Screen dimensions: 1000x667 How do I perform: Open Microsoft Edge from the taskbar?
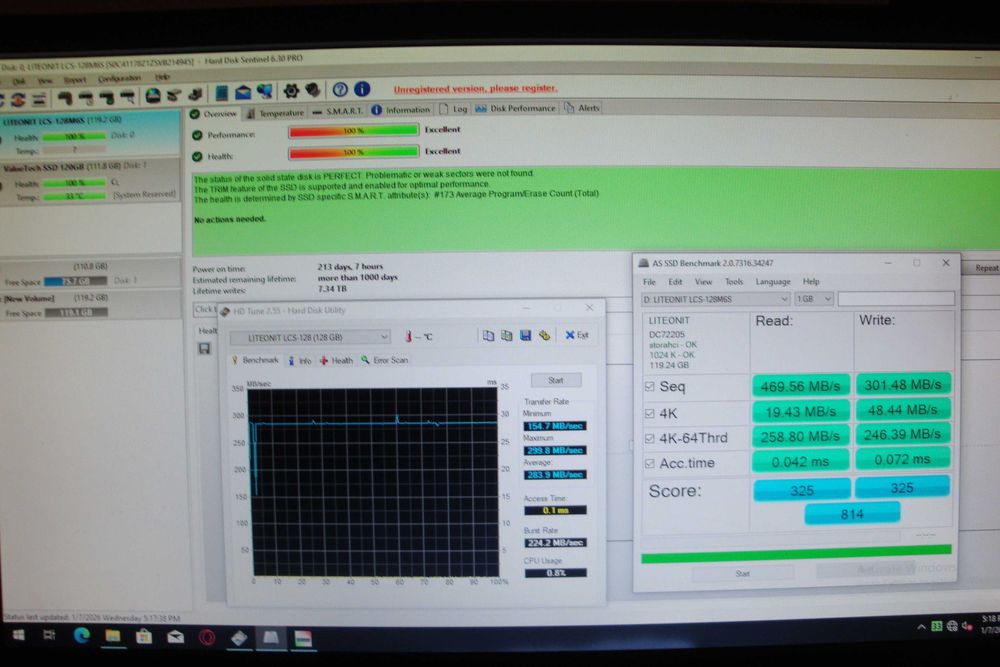point(82,636)
